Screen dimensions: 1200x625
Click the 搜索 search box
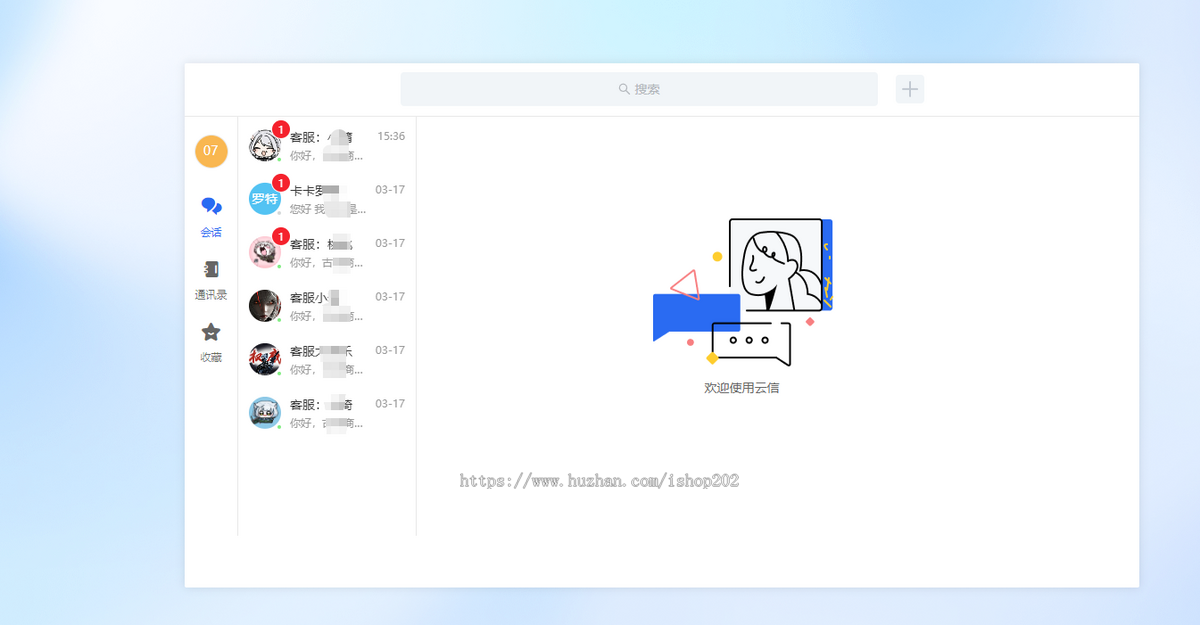[639, 89]
